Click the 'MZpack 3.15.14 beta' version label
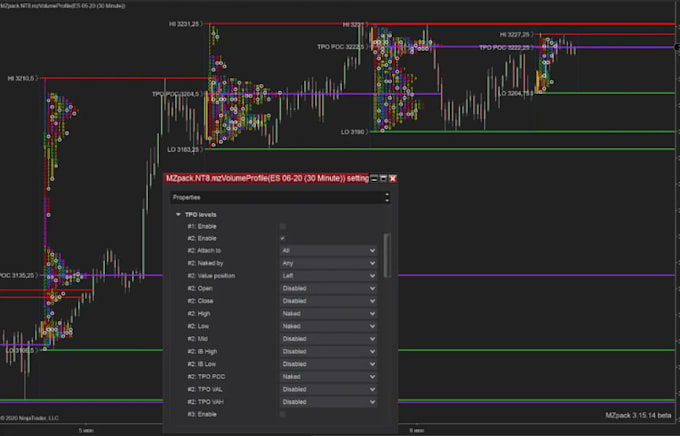Image resolution: width=680 pixels, height=436 pixels. pos(638,415)
